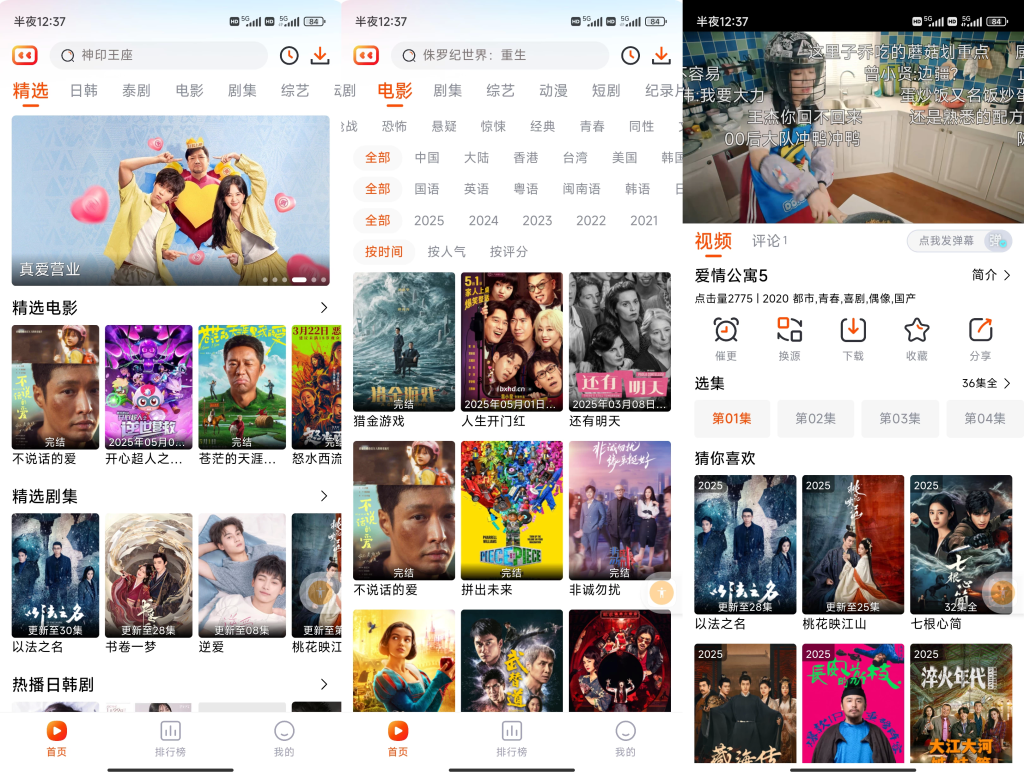
Task: Open 猎金游戏 movie poster
Action: tap(404, 341)
